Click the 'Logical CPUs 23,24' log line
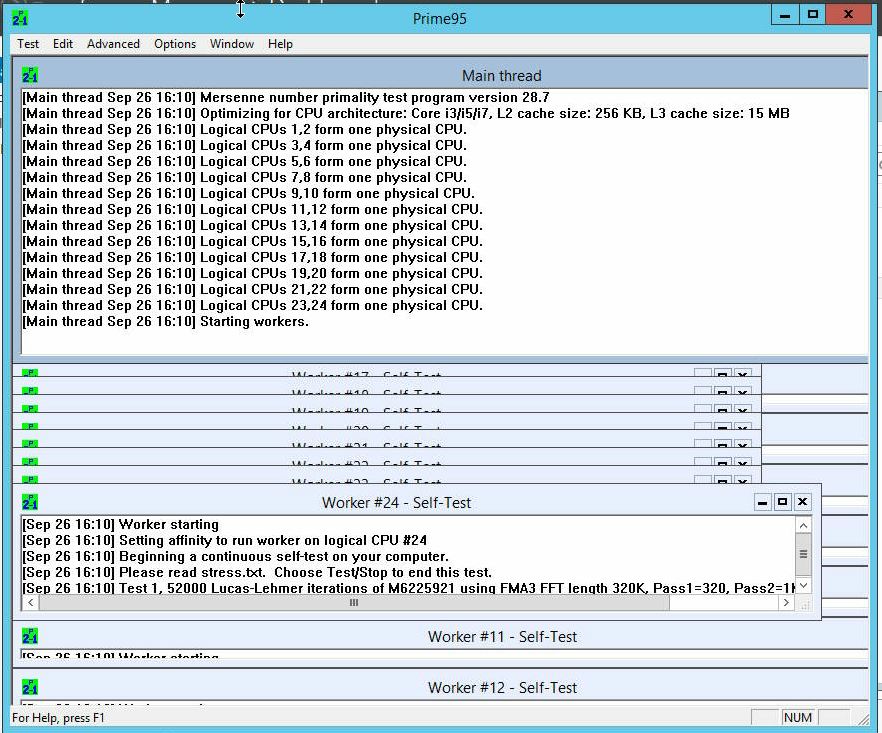This screenshot has height=733, width=882. pos(252,305)
